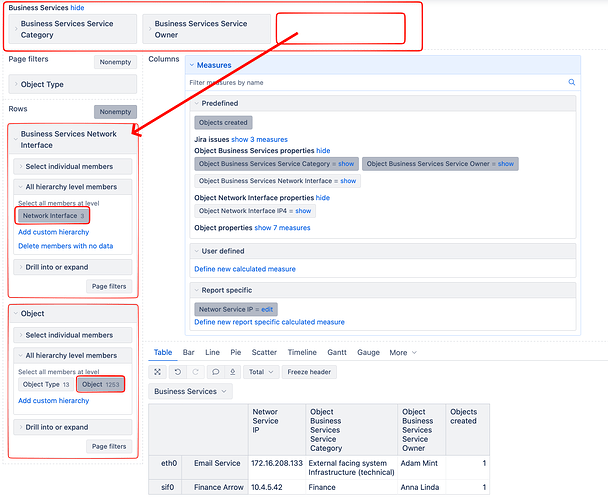Switch to the Gauge tab
The height and width of the screenshot is (500, 608).
pyautogui.click(x=368, y=353)
